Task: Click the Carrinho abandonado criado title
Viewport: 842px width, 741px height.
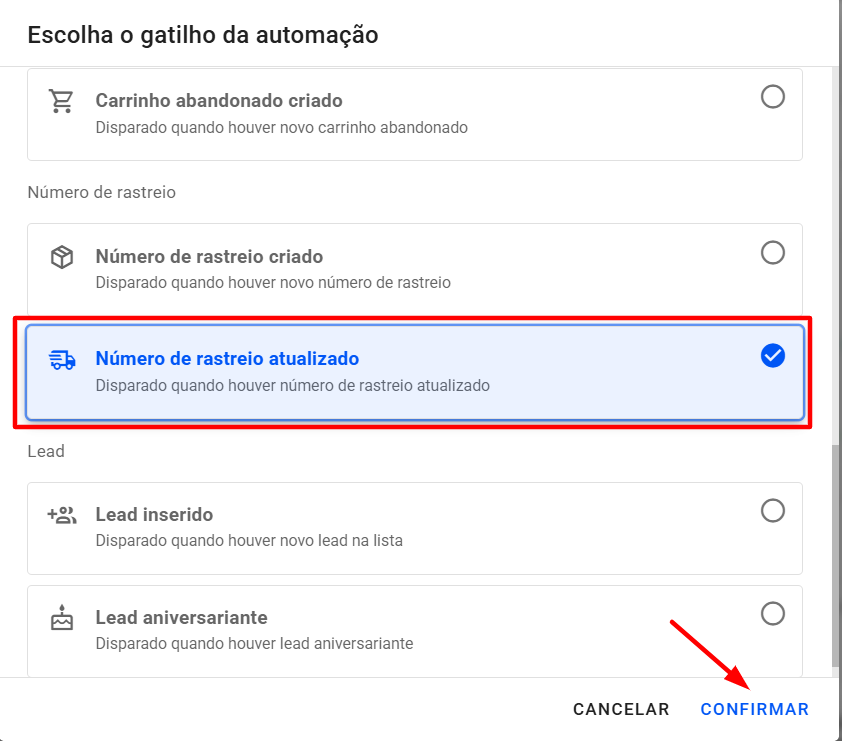Action: [219, 101]
